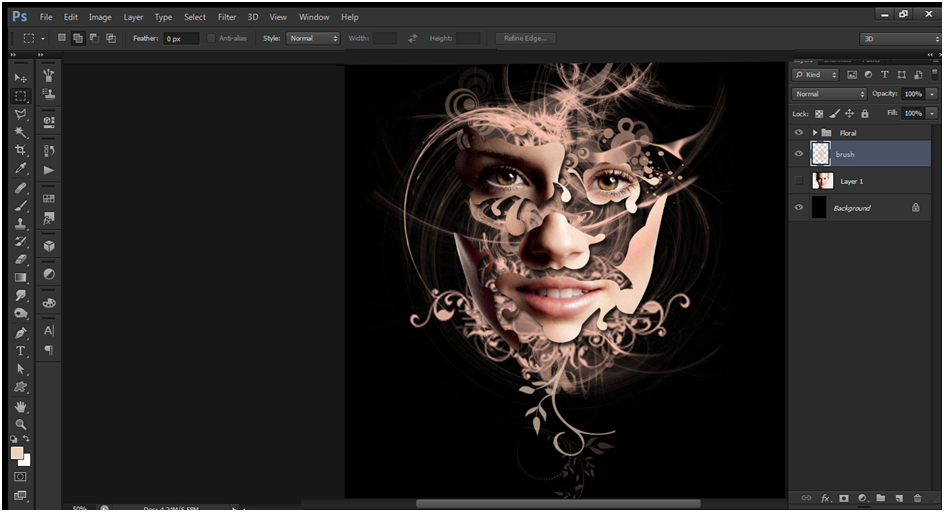Create new fill or adjustment layer

[862, 498]
